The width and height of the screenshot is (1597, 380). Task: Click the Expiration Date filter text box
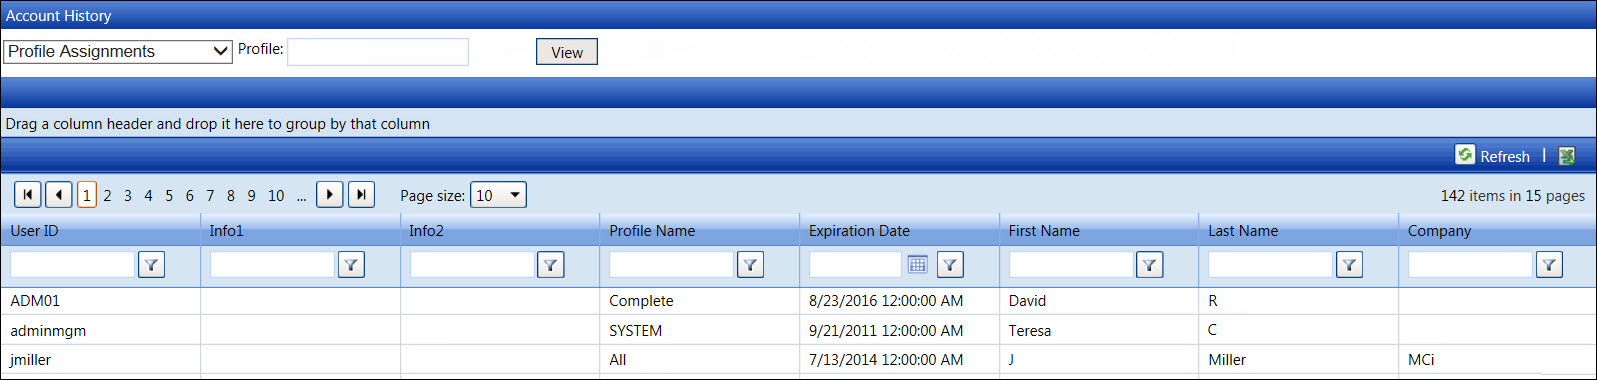click(855, 265)
